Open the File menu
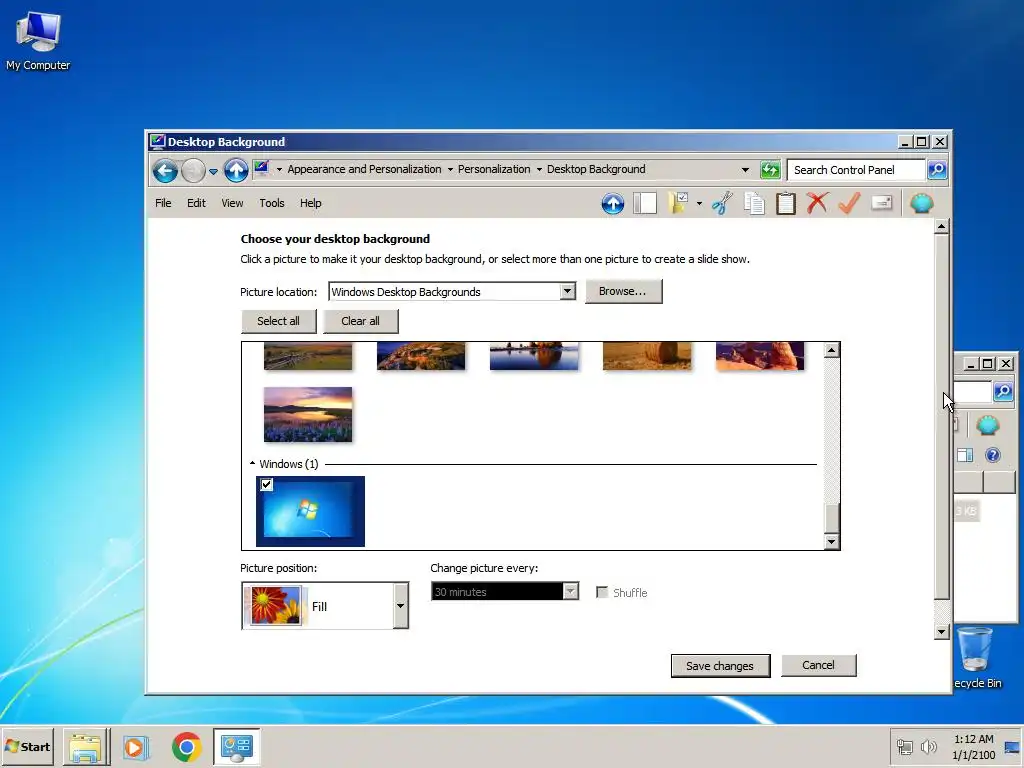1024x768 pixels. pyautogui.click(x=163, y=203)
